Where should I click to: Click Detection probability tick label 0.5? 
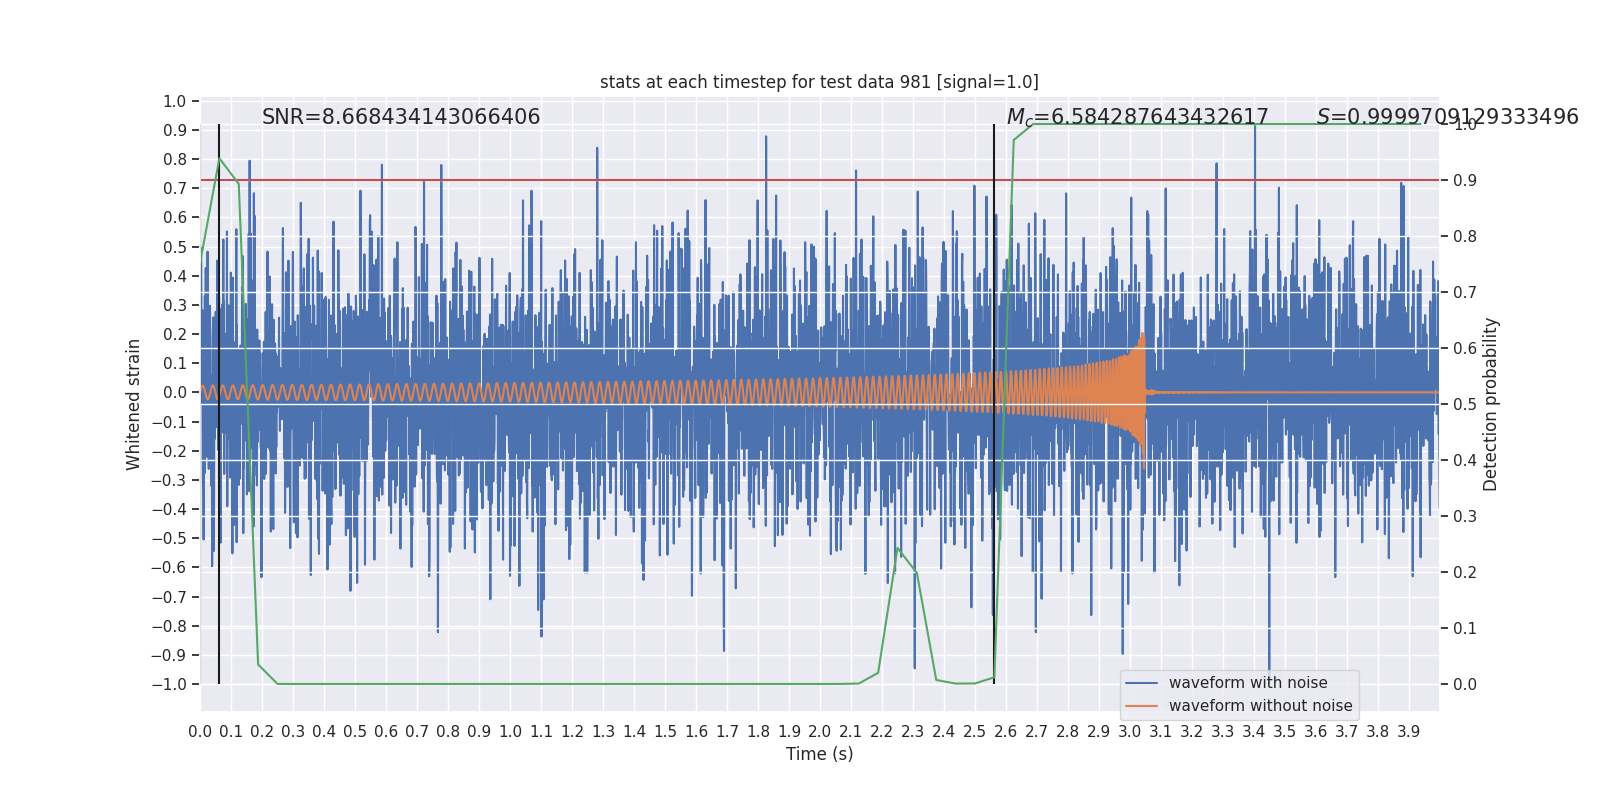tap(1465, 405)
